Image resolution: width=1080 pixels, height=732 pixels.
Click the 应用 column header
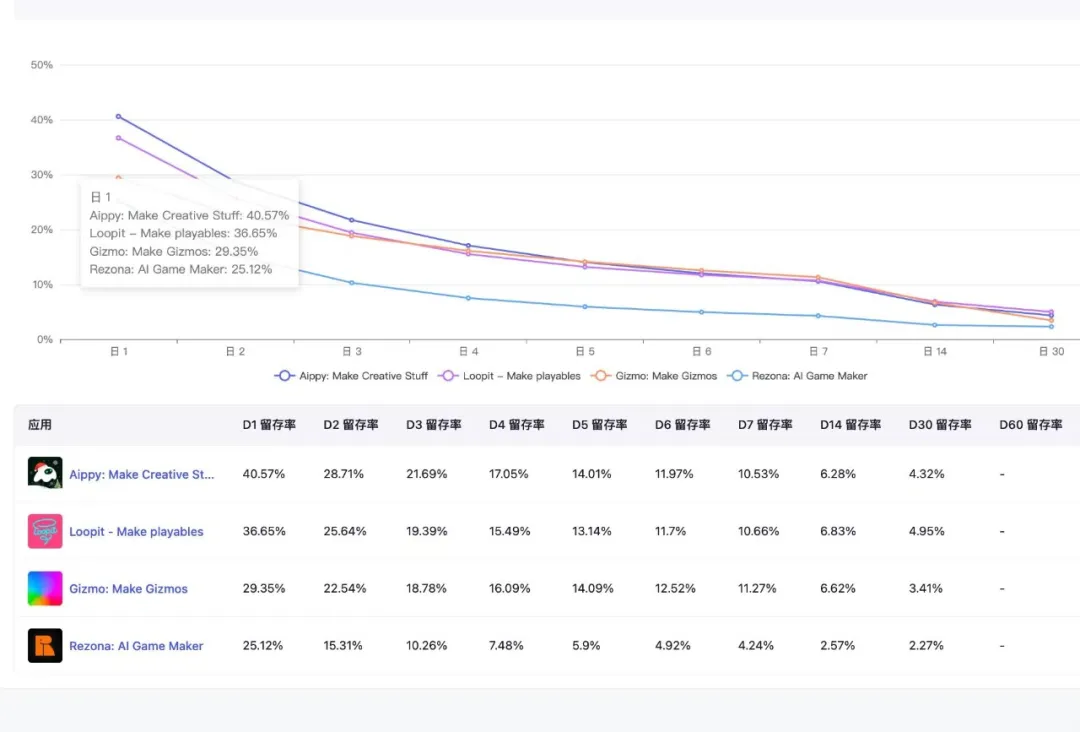coord(40,425)
